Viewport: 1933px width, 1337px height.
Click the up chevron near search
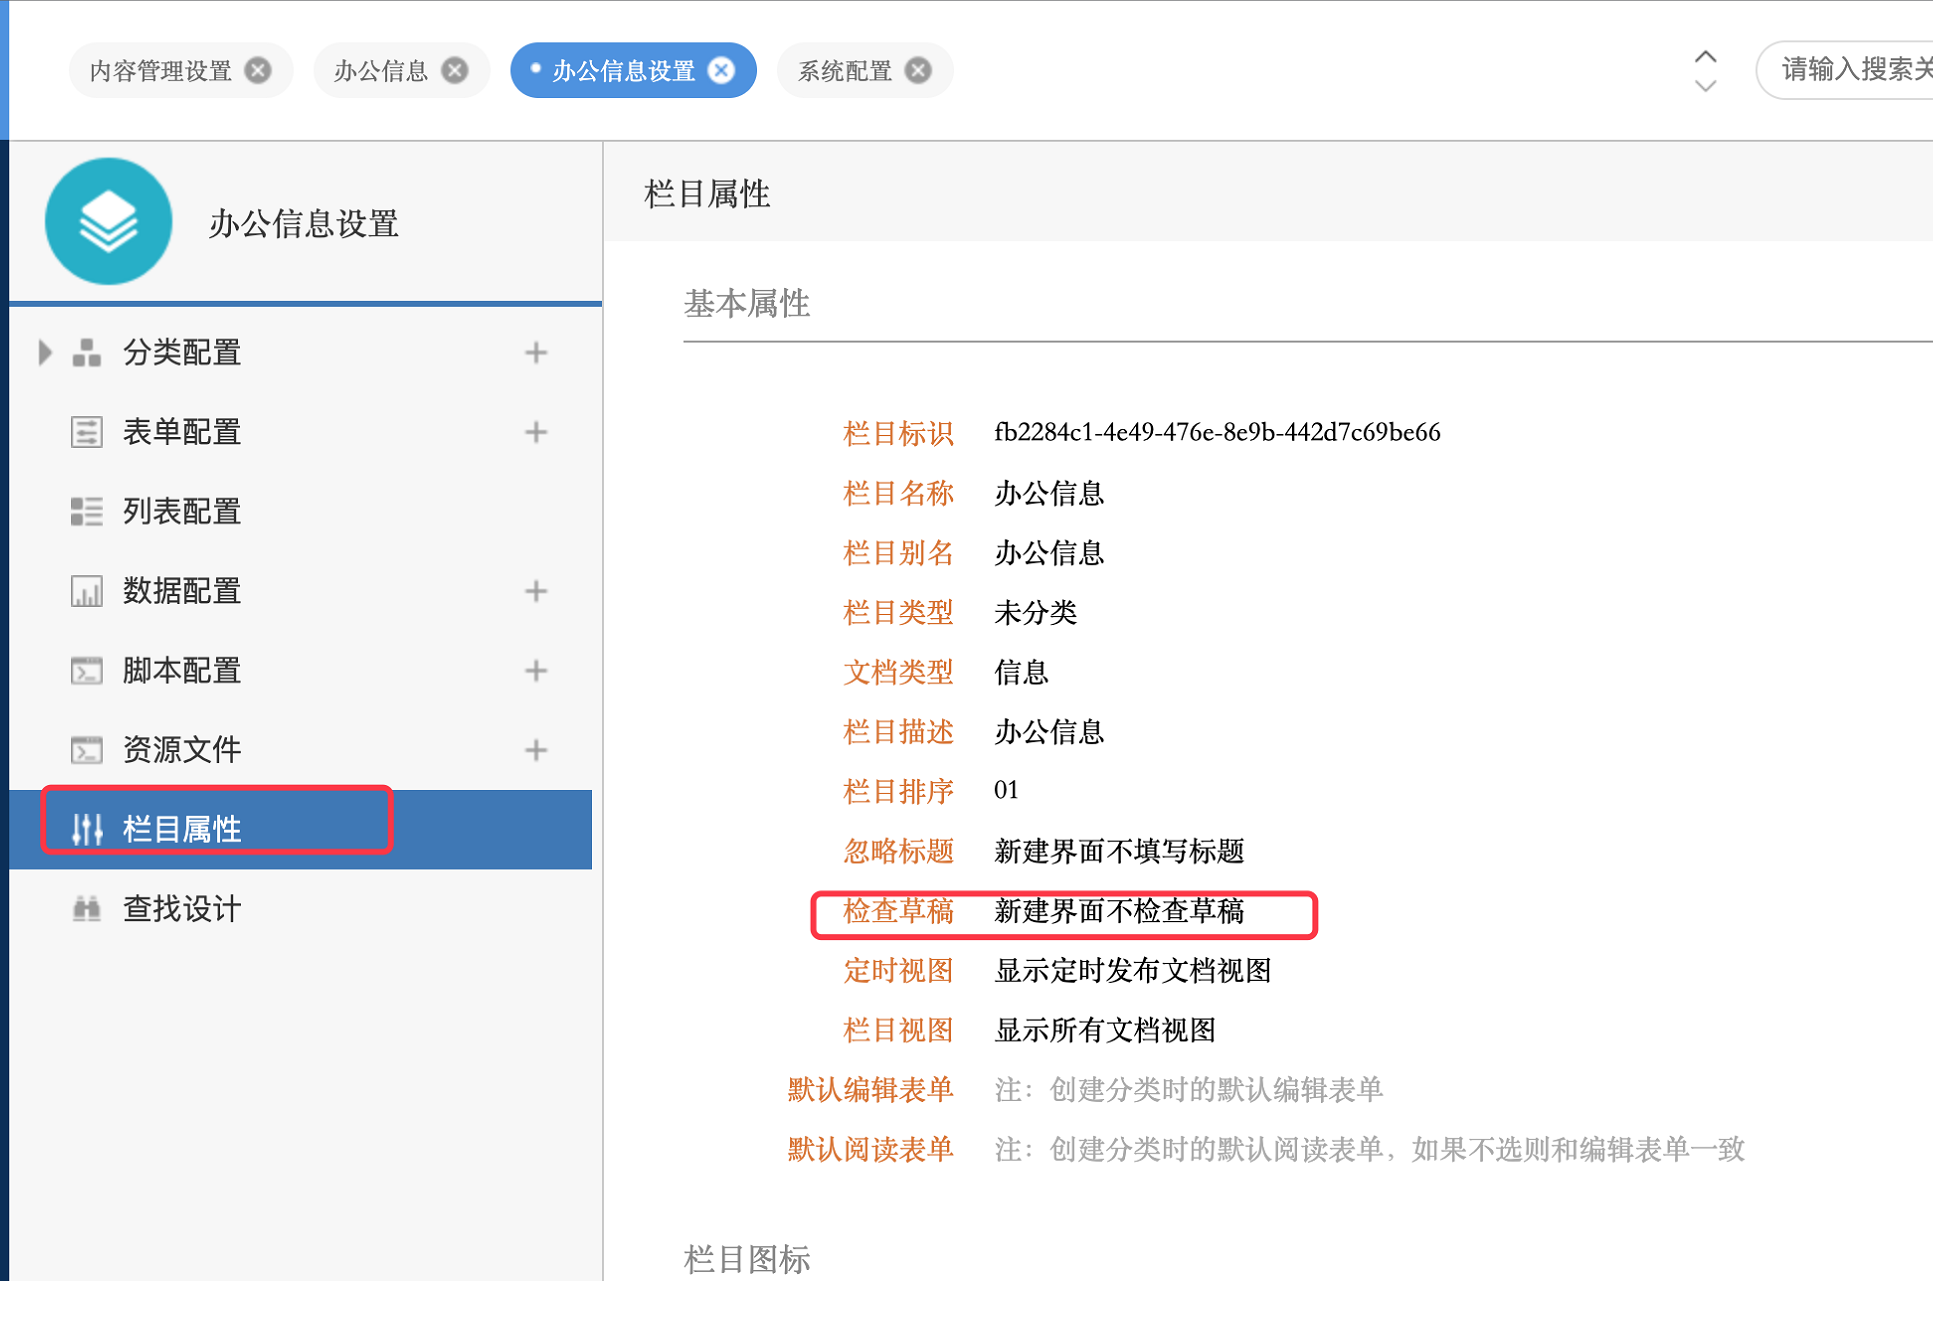pos(1706,56)
